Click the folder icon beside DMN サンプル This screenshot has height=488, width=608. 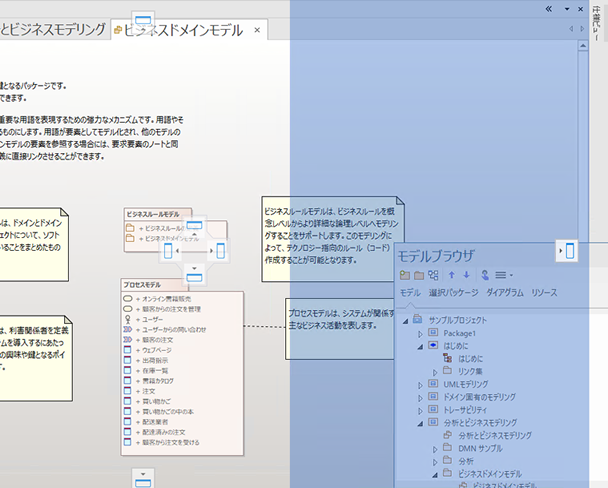[447, 448]
